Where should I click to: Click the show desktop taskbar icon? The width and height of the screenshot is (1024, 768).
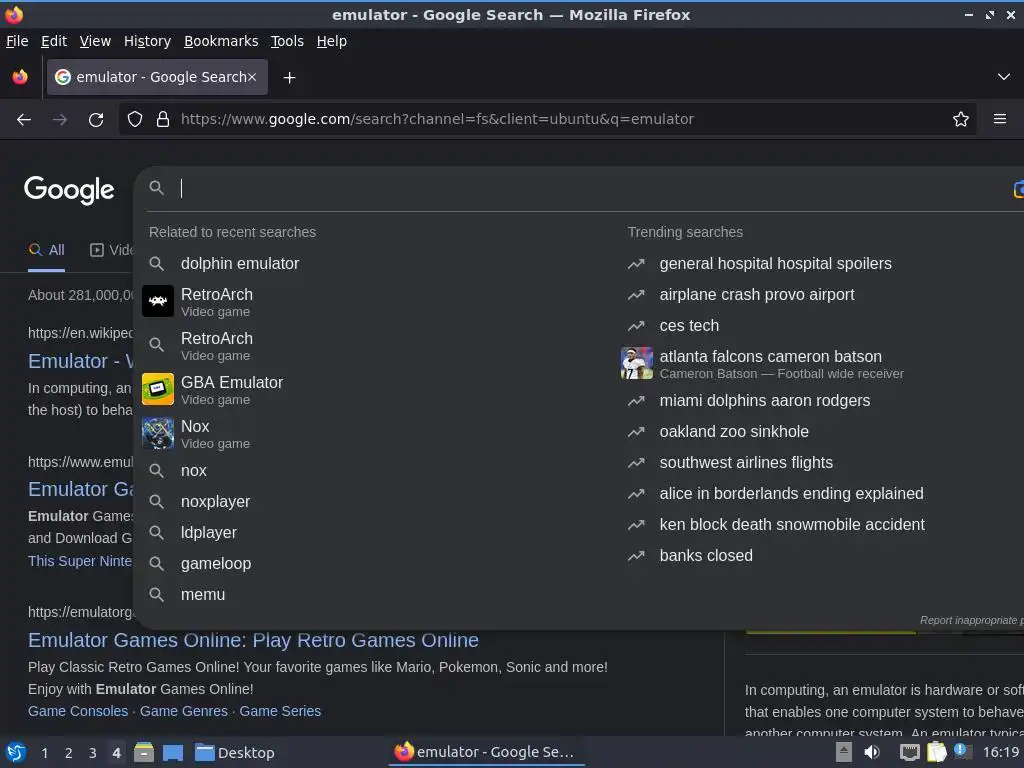pyautogui.click(x=172, y=753)
